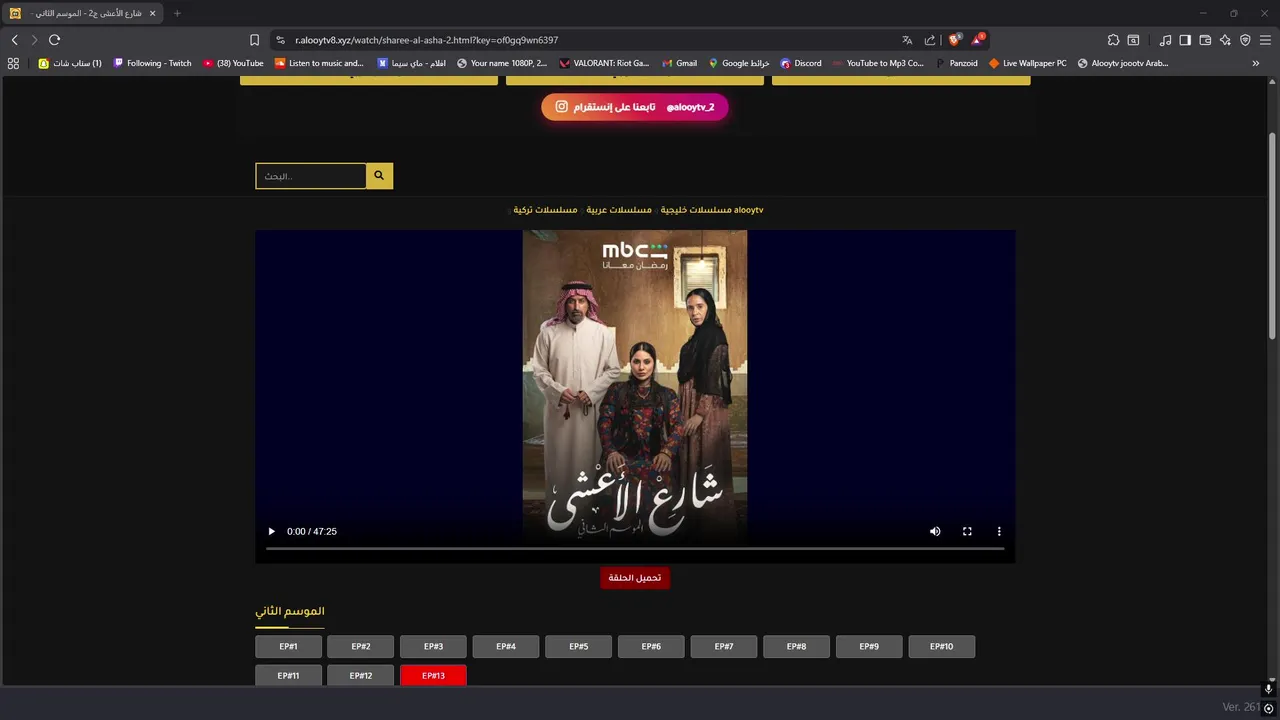Select the highlighted episode EP#13

coord(433,676)
